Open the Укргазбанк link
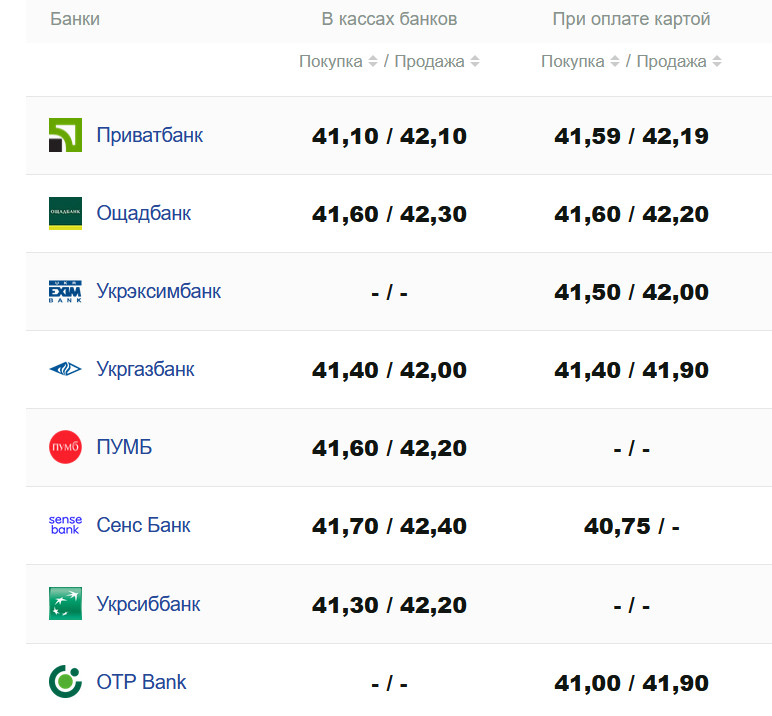Screen dimensions: 772x716 point(146,369)
